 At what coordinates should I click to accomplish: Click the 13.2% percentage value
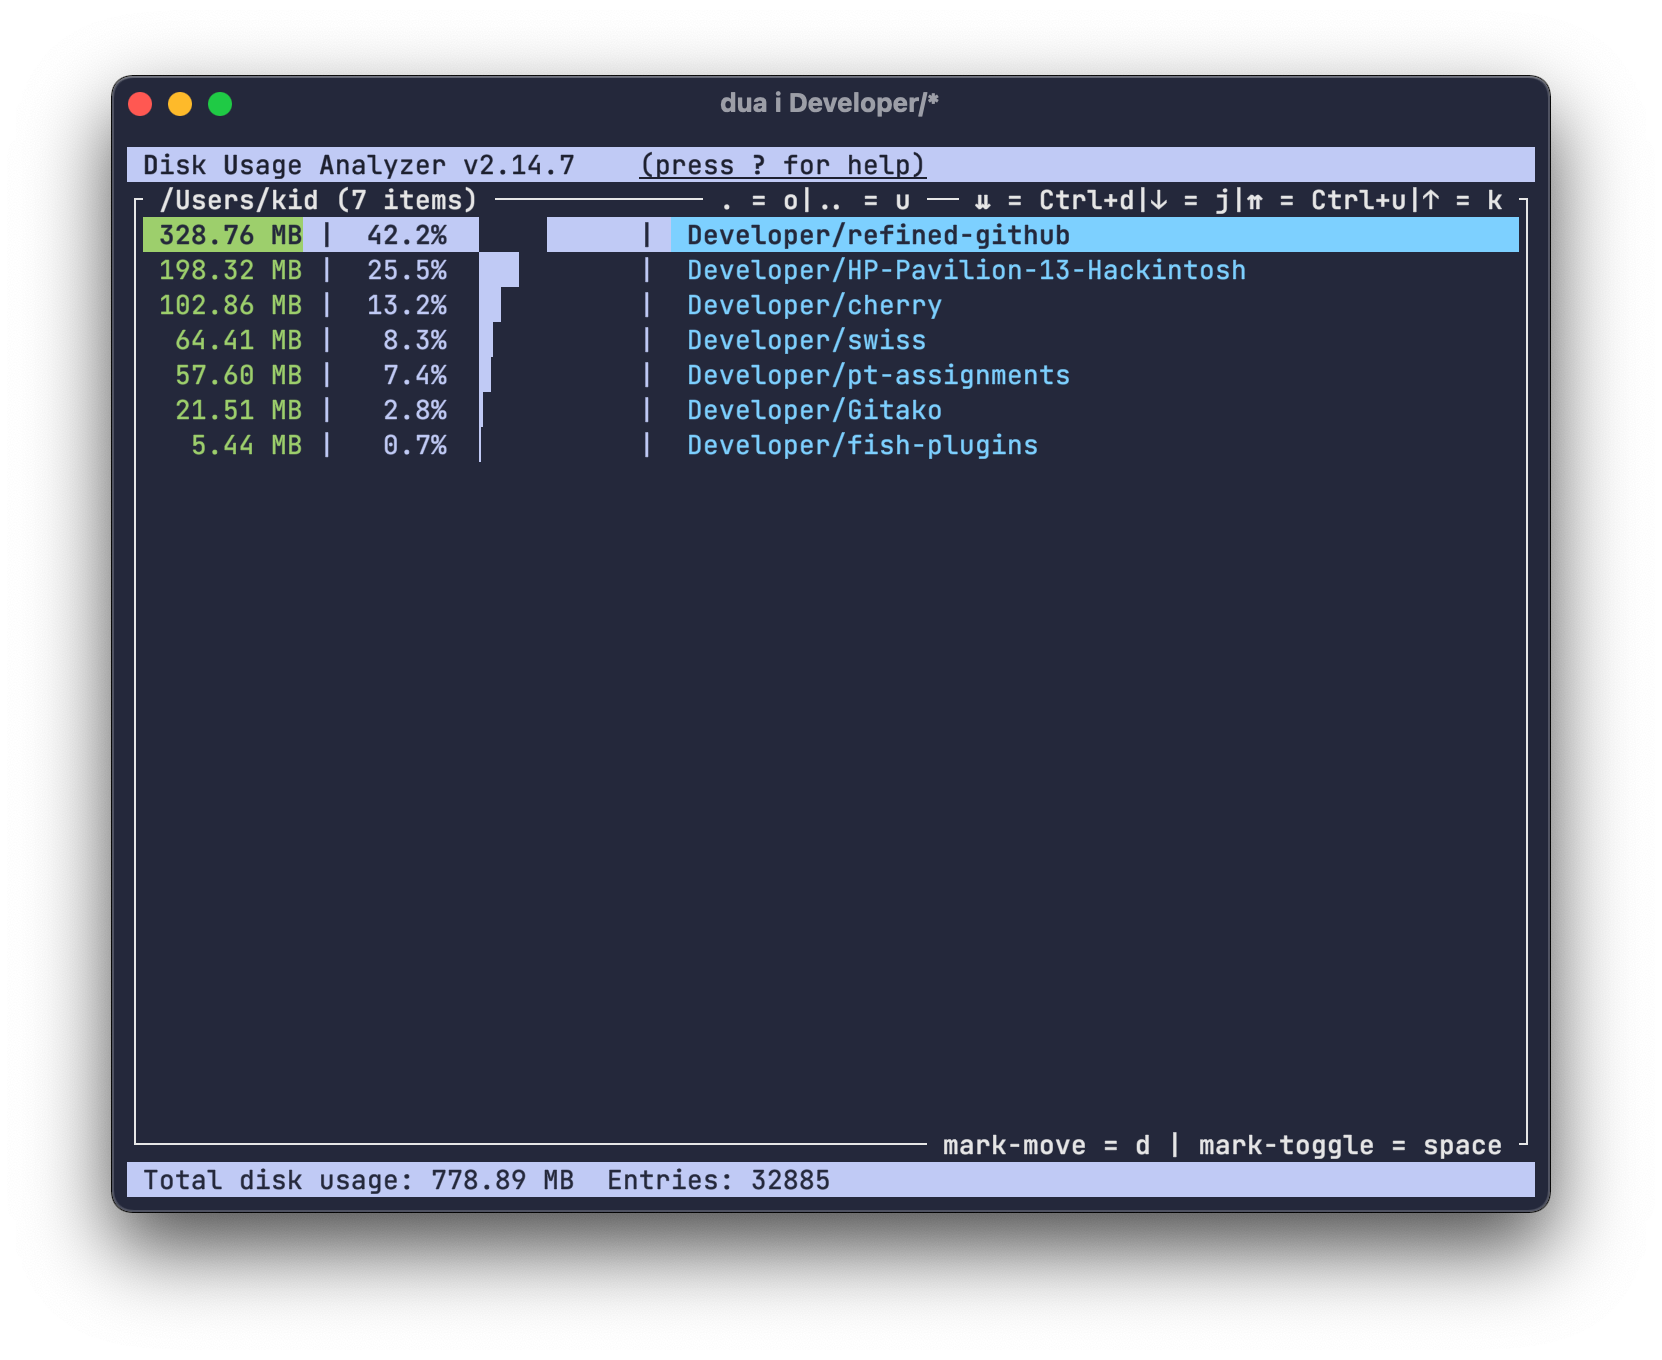[x=407, y=305]
